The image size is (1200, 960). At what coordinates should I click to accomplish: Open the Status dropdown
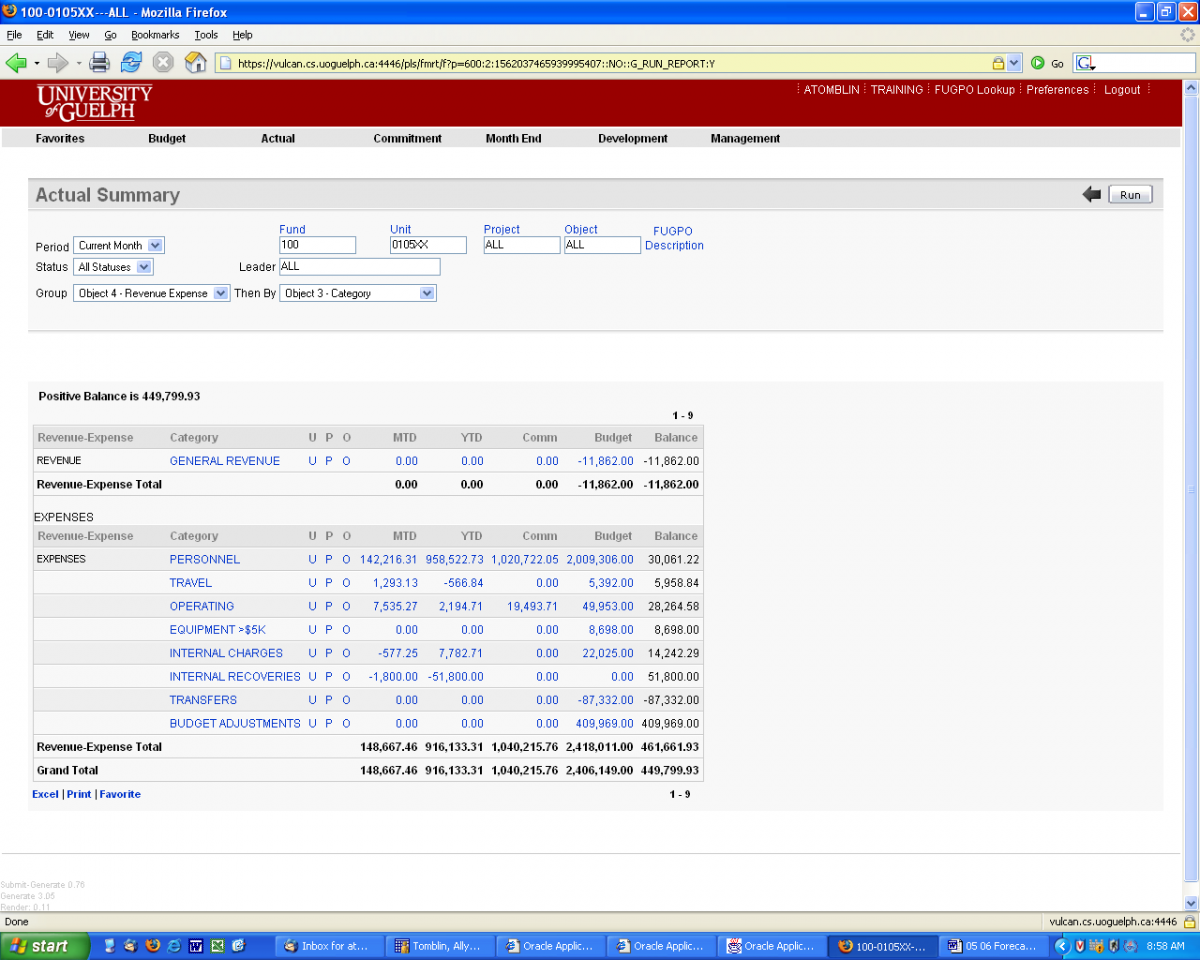pyautogui.click(x=113, y=267)
